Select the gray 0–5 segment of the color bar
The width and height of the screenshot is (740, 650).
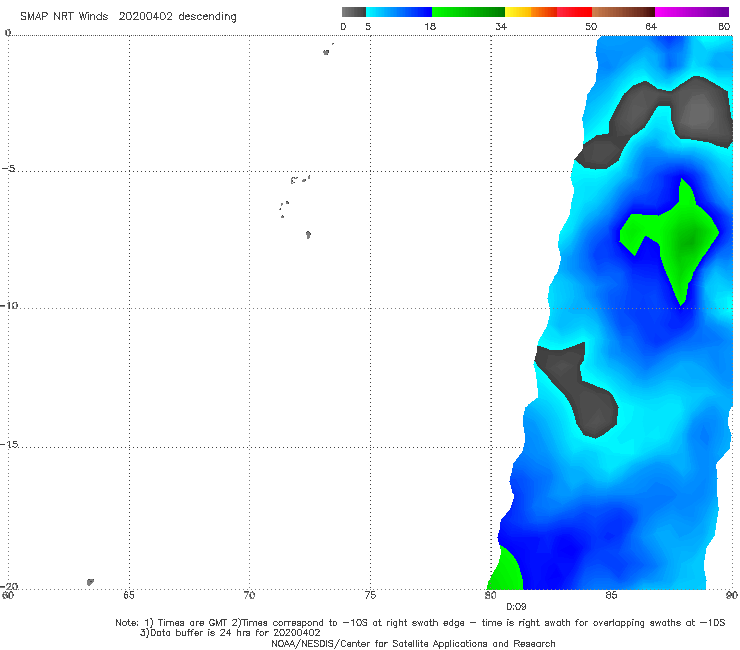(354, 12)
